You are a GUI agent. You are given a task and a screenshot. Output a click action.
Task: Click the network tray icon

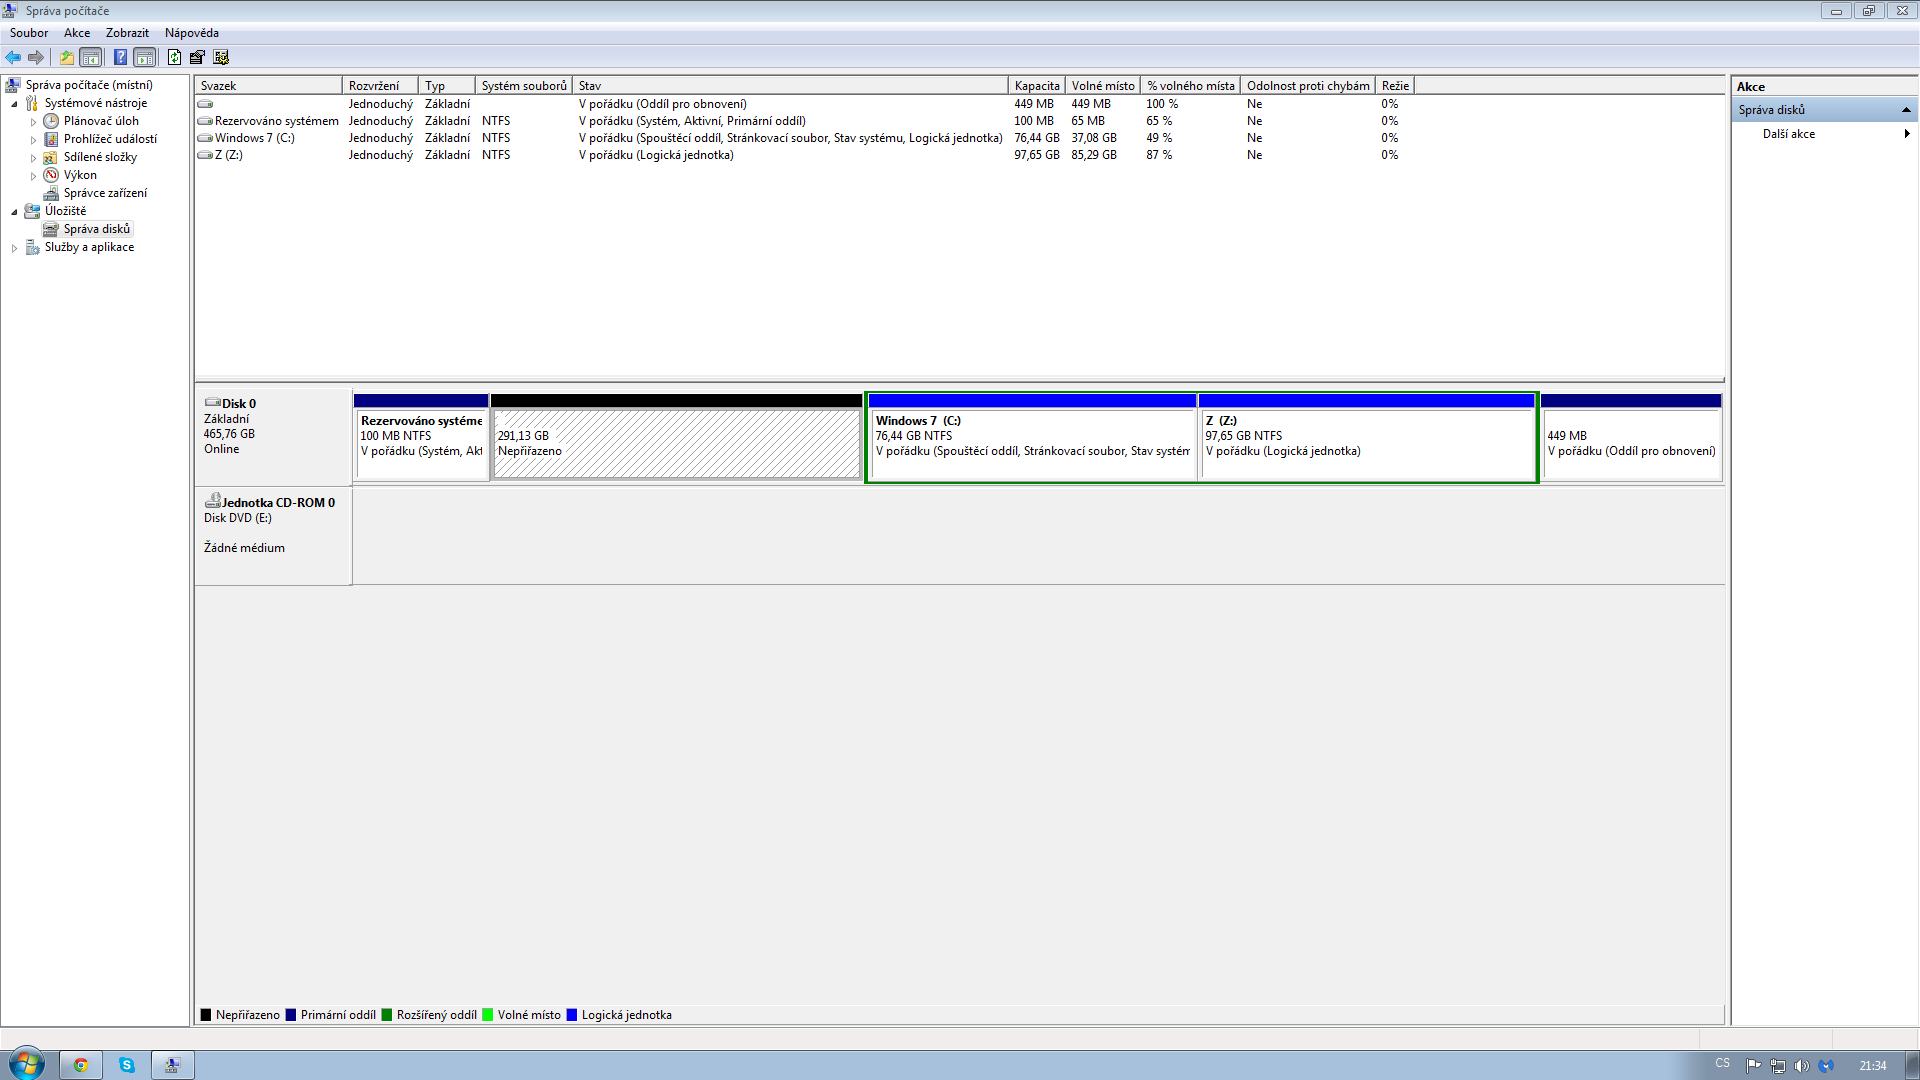pos(1777,1065)
